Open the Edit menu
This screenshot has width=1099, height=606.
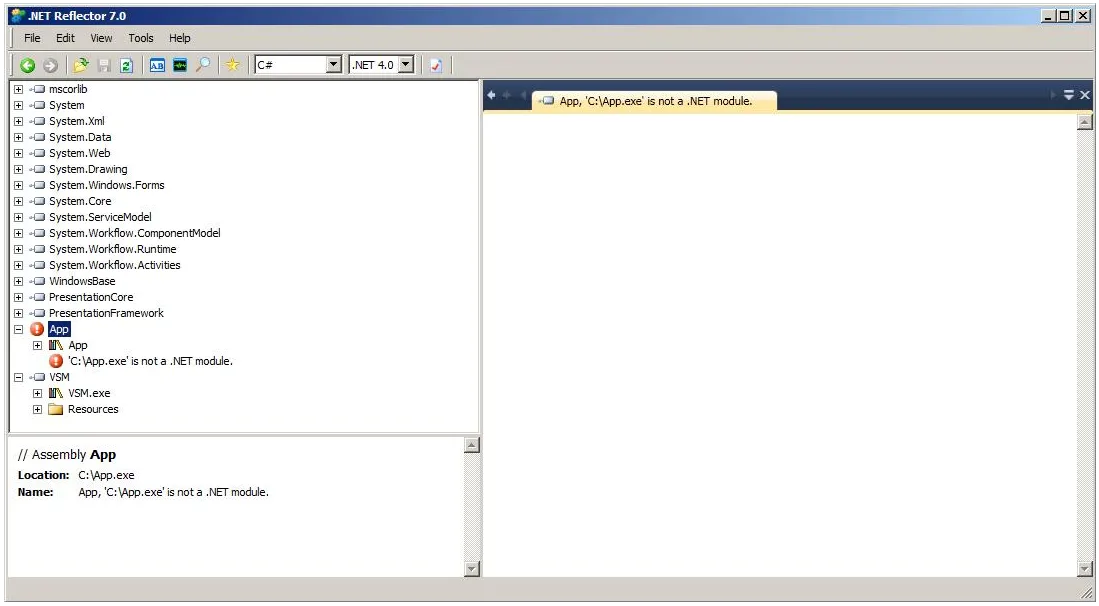65,38
